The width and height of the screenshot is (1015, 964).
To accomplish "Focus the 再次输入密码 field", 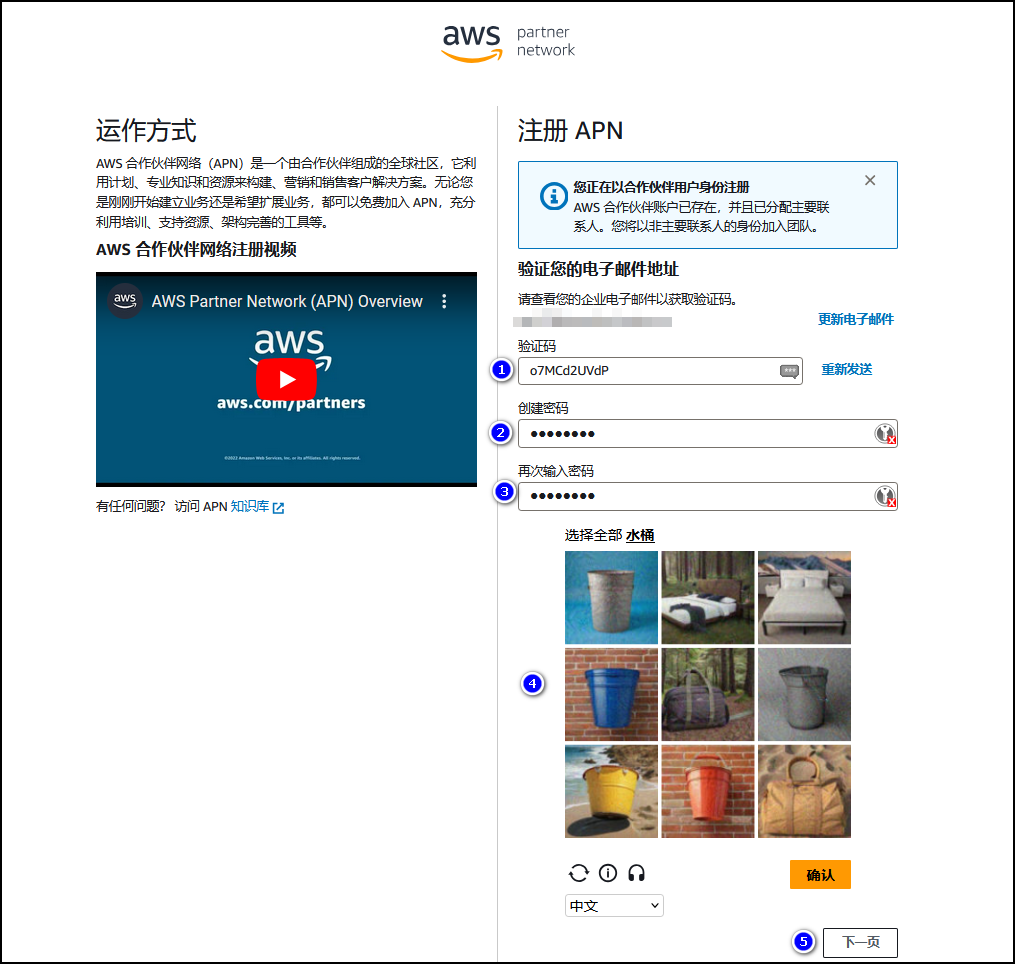I will pos(708,497).
